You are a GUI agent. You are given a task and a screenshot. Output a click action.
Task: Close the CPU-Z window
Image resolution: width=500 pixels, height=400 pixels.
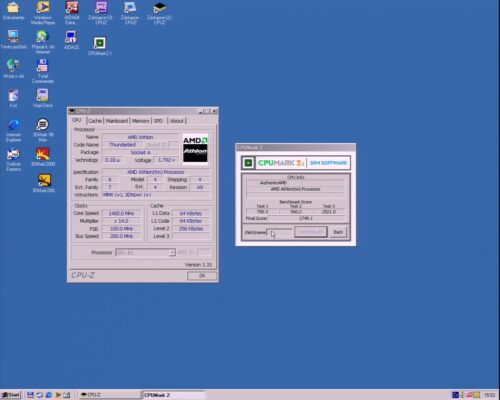click(215, 111)
